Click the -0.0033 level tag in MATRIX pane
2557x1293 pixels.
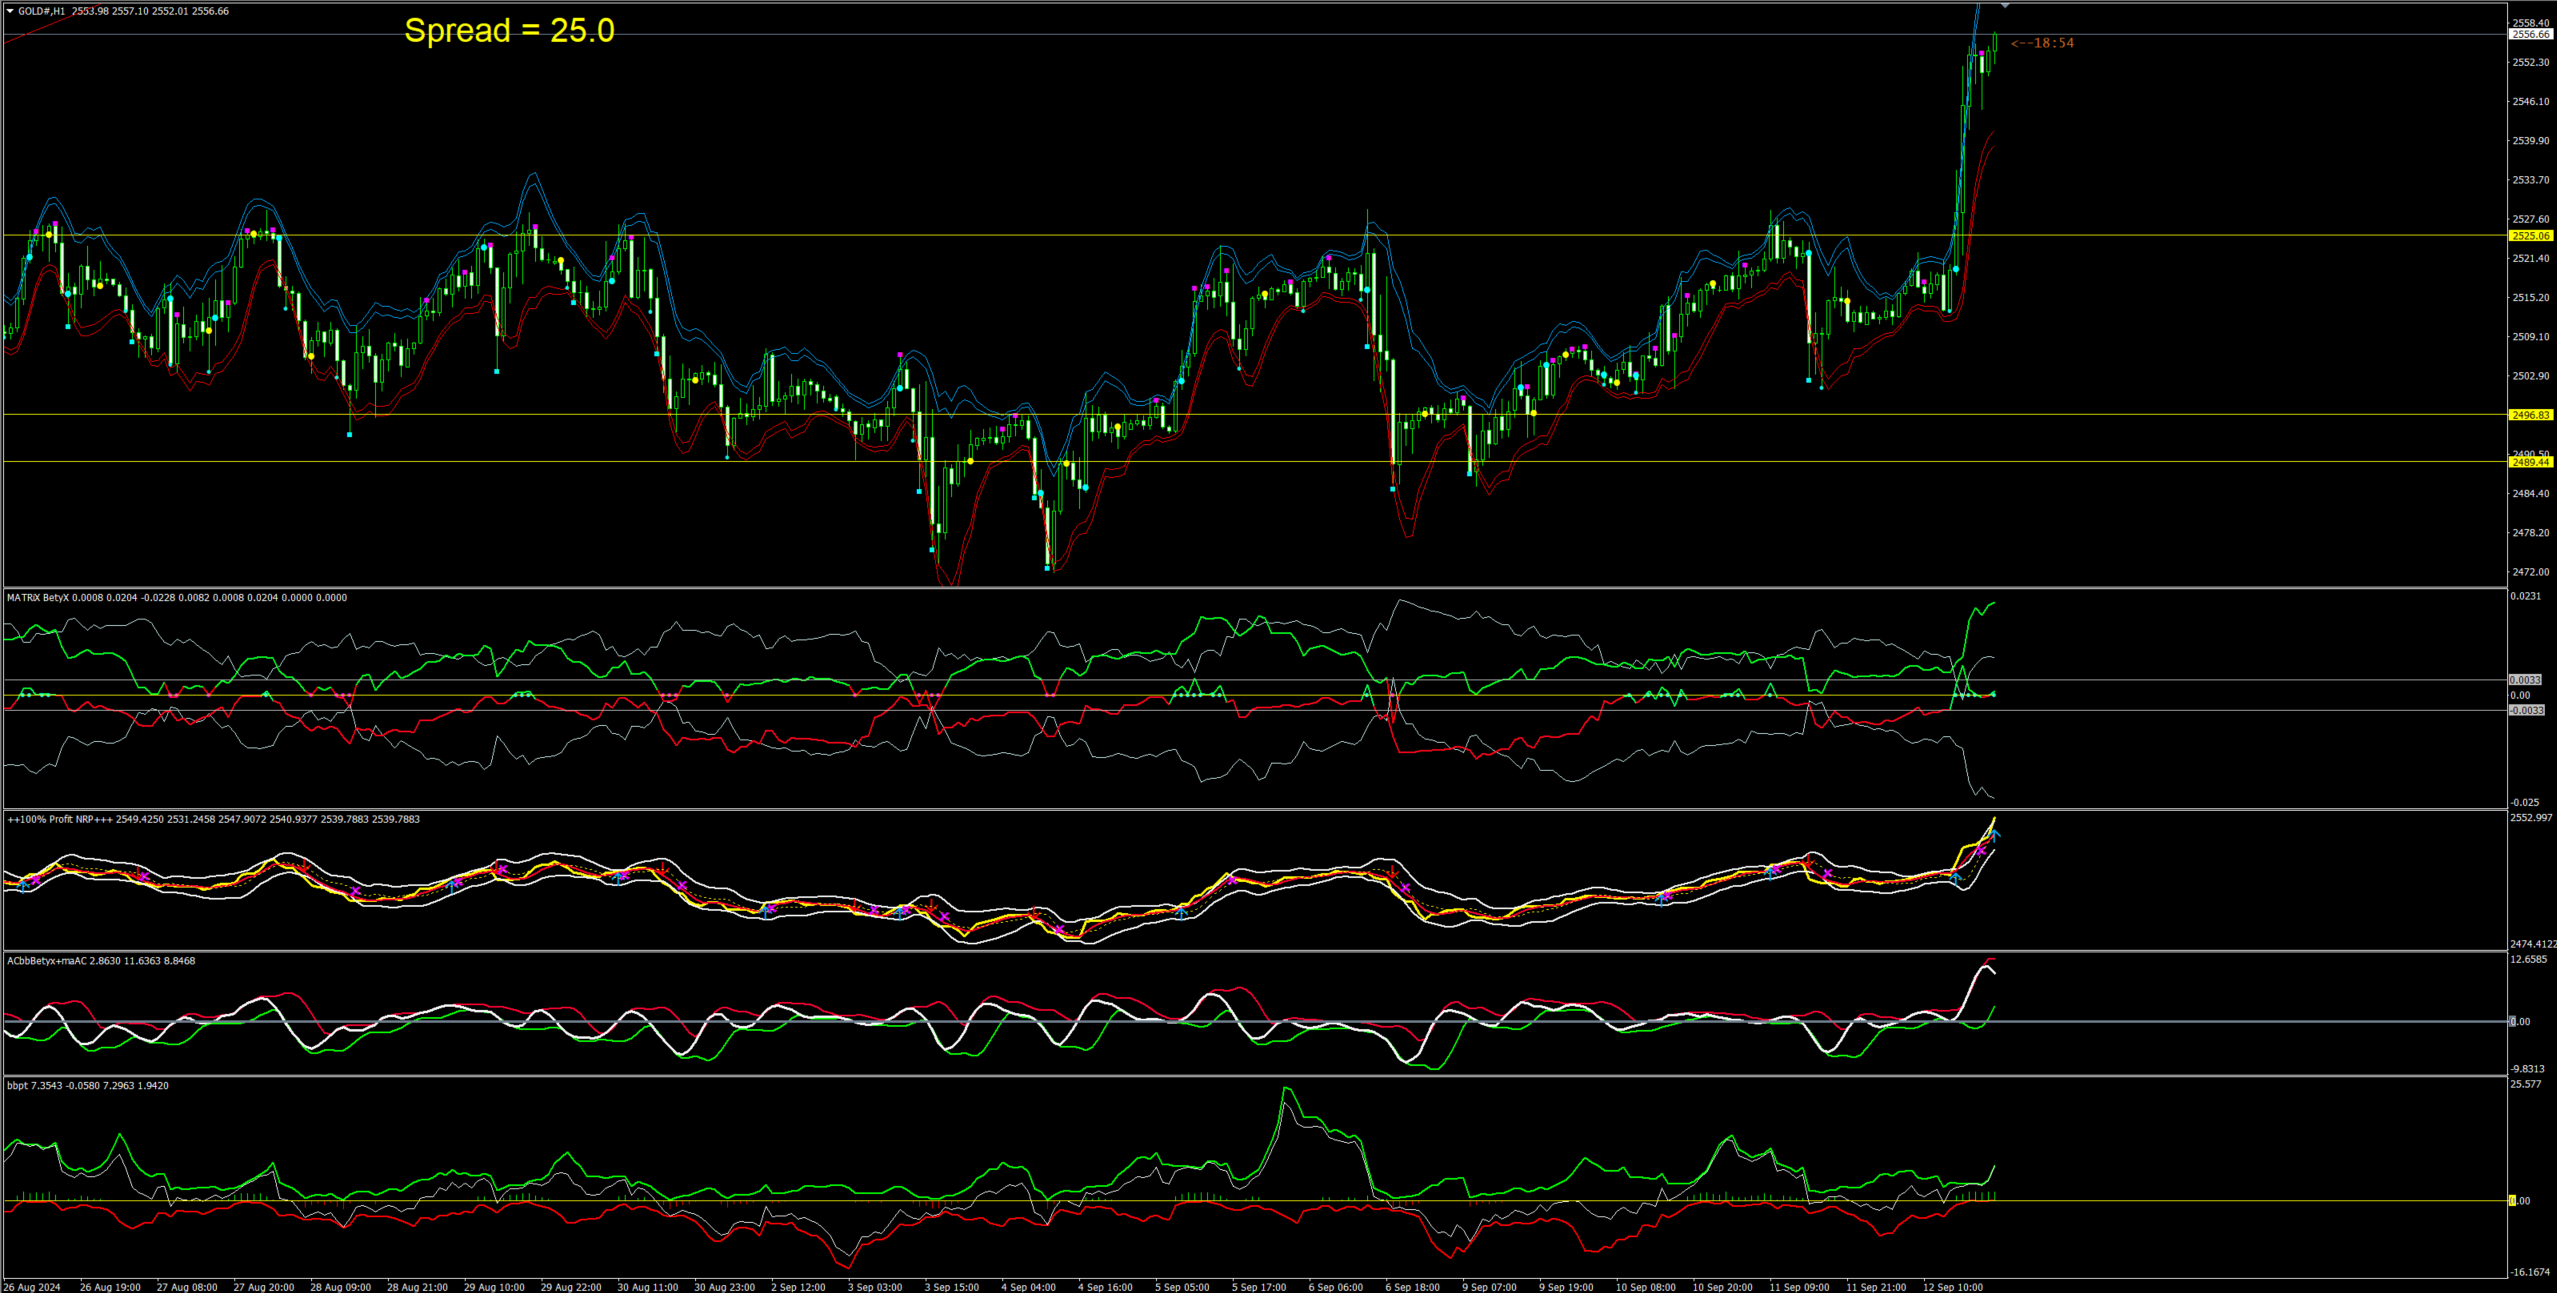2526,711
